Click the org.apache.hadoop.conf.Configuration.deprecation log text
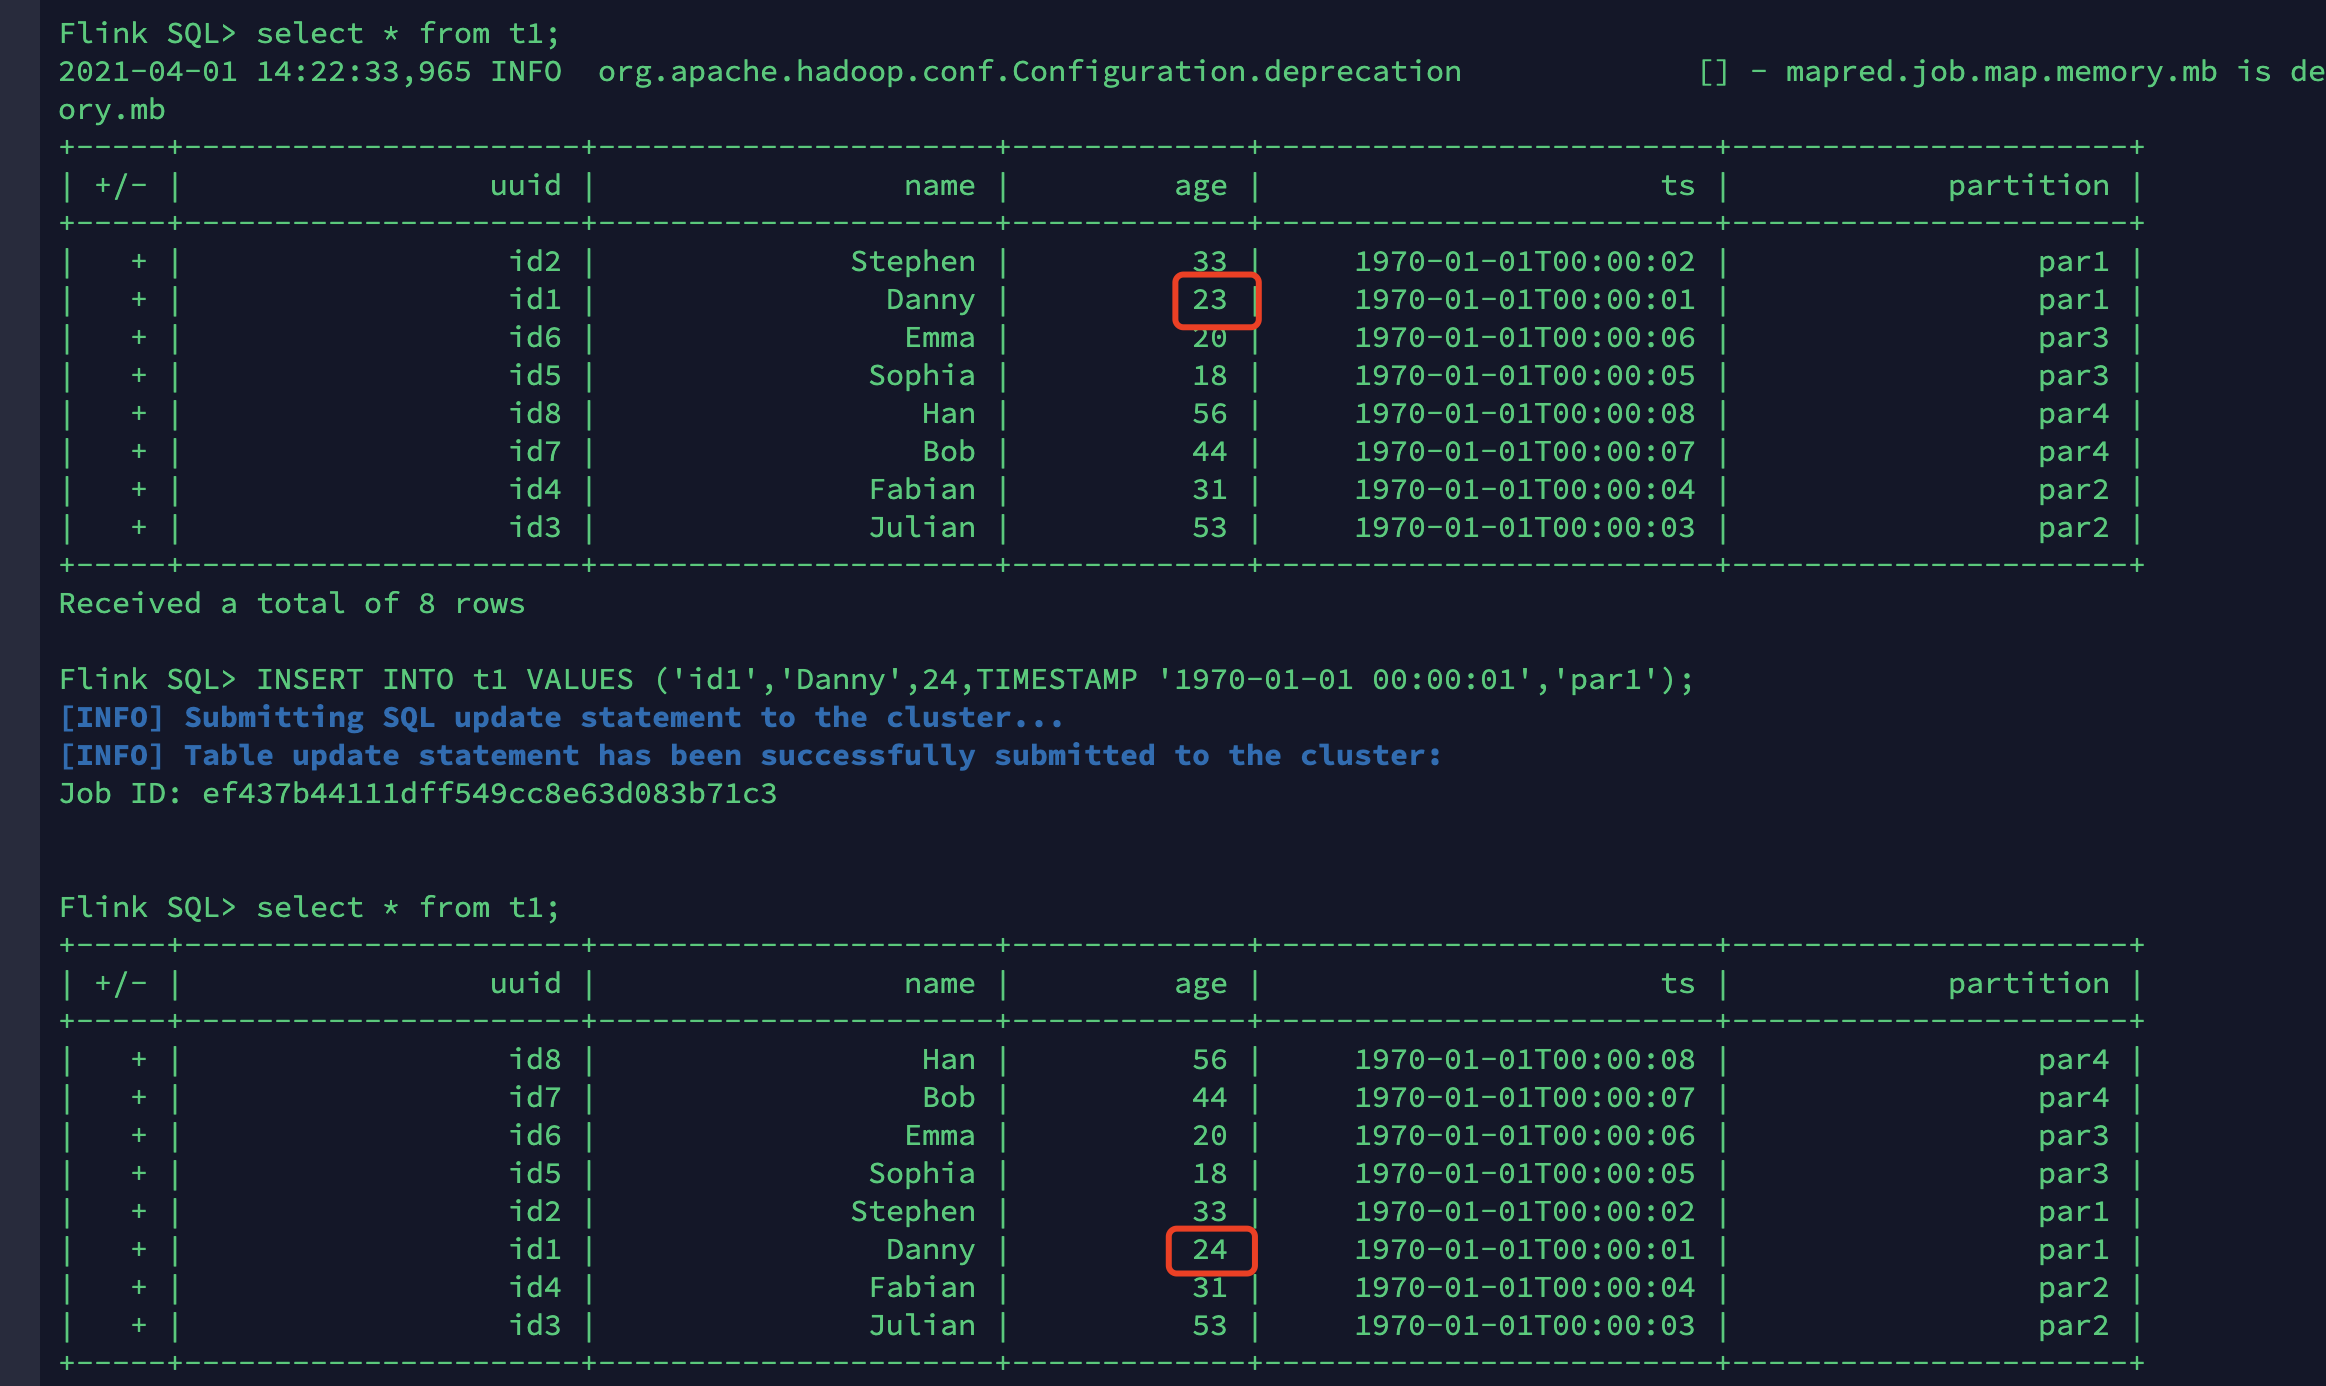This screenshot has width=2326, height=1386. coord(1029,72)
